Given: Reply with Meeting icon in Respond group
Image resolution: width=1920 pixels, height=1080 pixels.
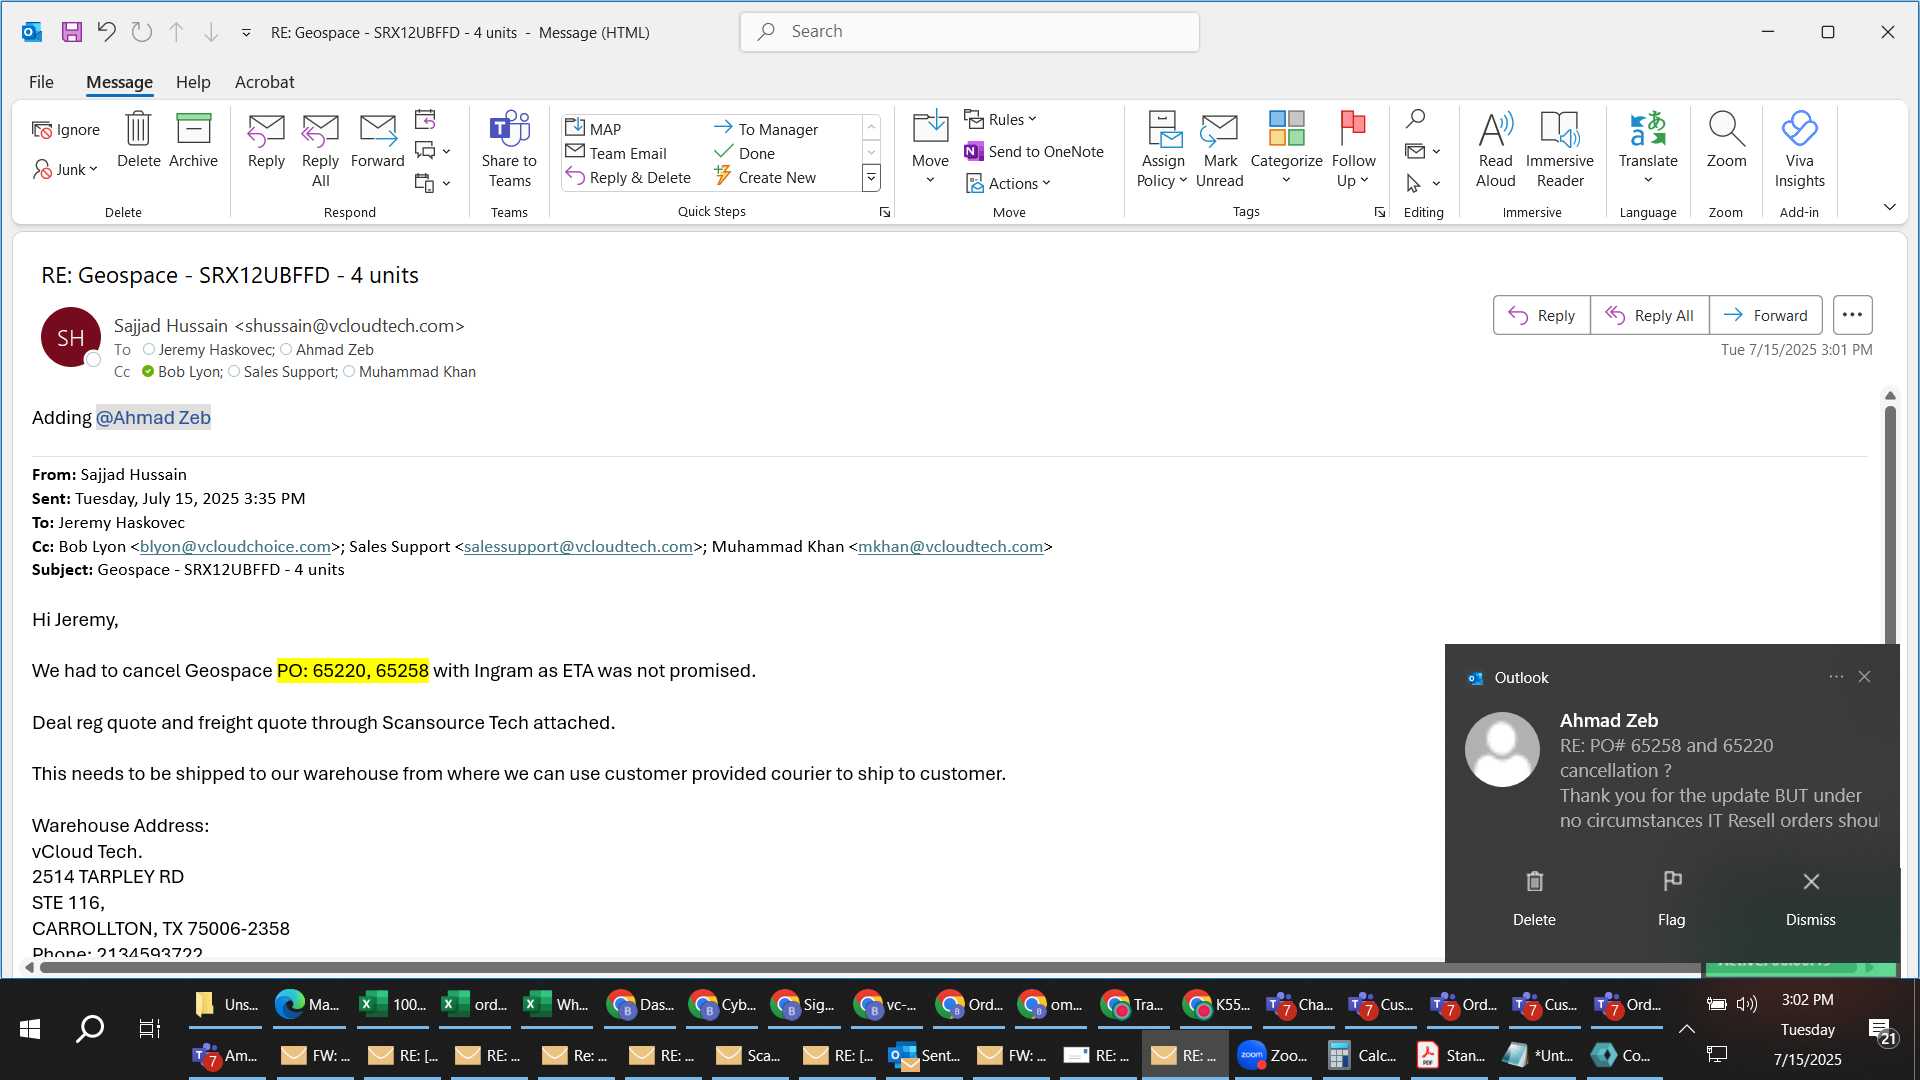Looking at the screenshot, I should point(425,120).
